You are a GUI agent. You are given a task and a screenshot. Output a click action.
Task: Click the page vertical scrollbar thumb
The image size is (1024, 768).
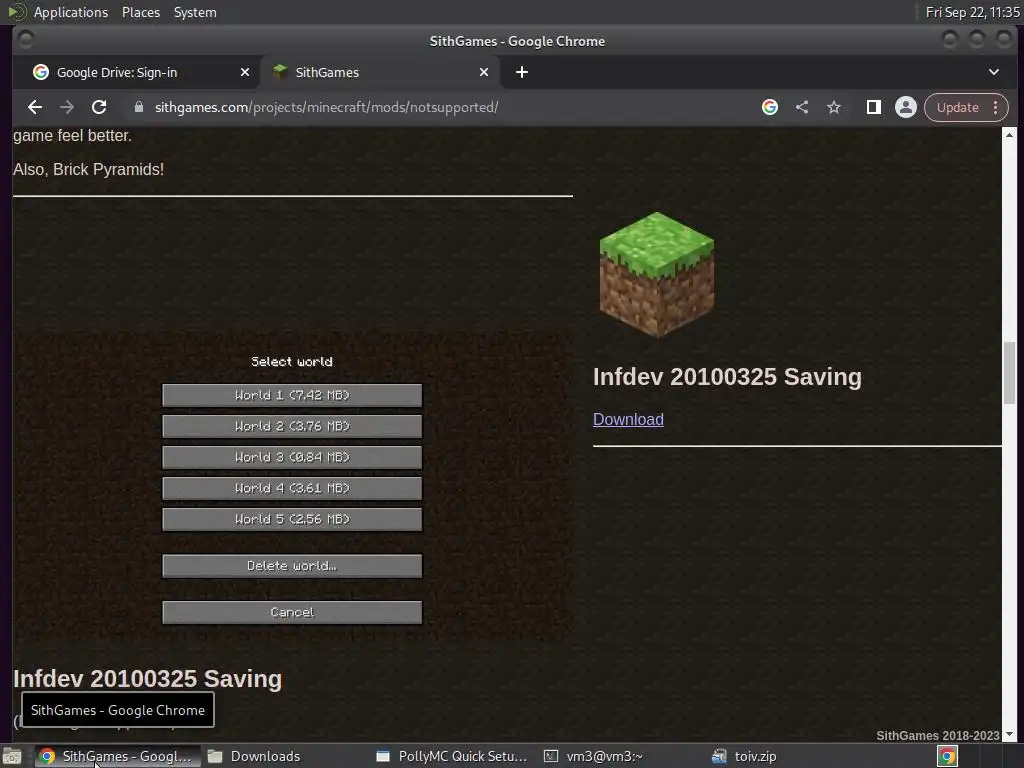(1010, 372)
